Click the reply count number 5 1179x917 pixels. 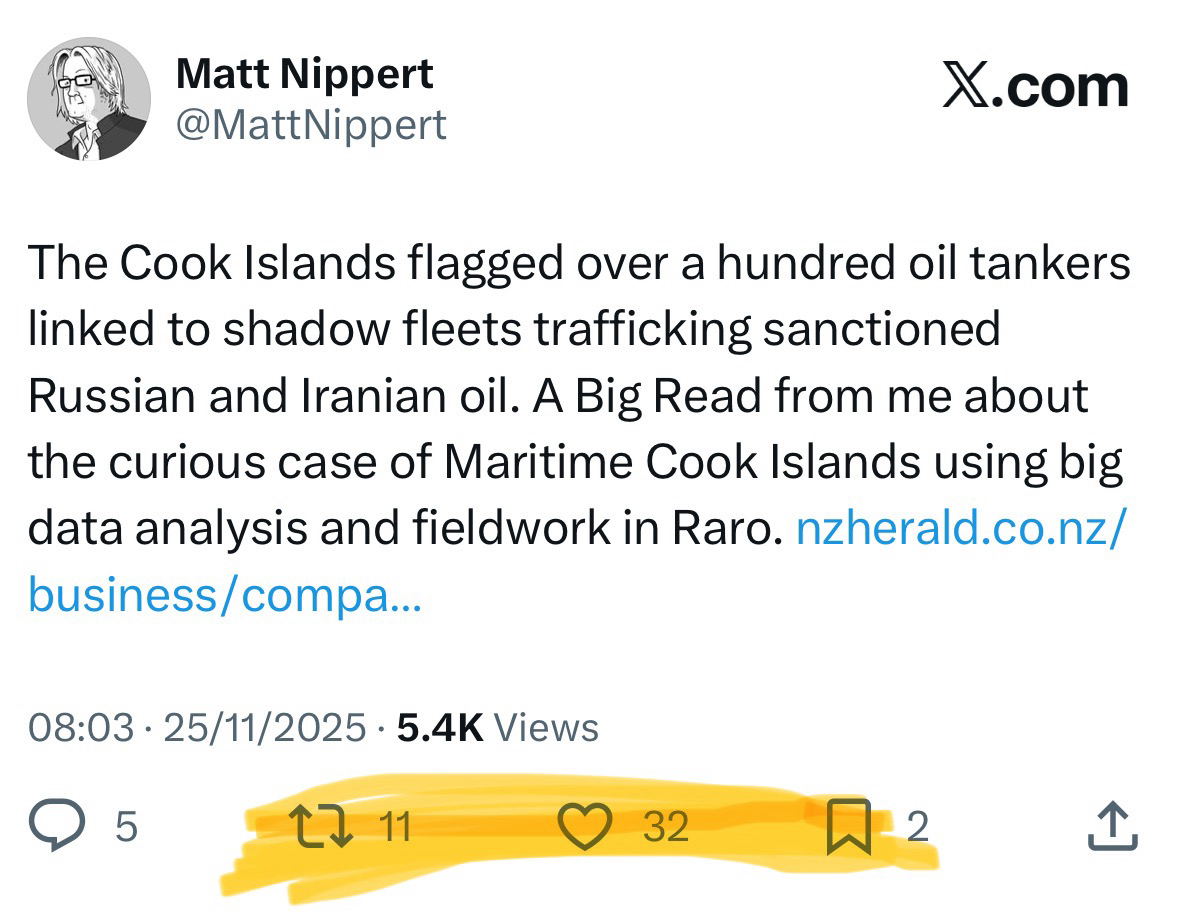click(125, 826)
